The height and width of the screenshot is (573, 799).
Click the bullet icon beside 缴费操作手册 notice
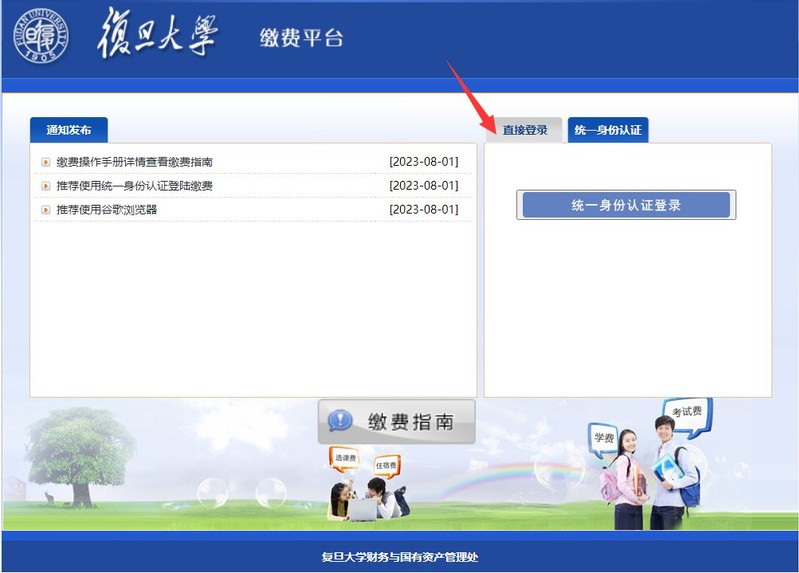pos(45,162)
